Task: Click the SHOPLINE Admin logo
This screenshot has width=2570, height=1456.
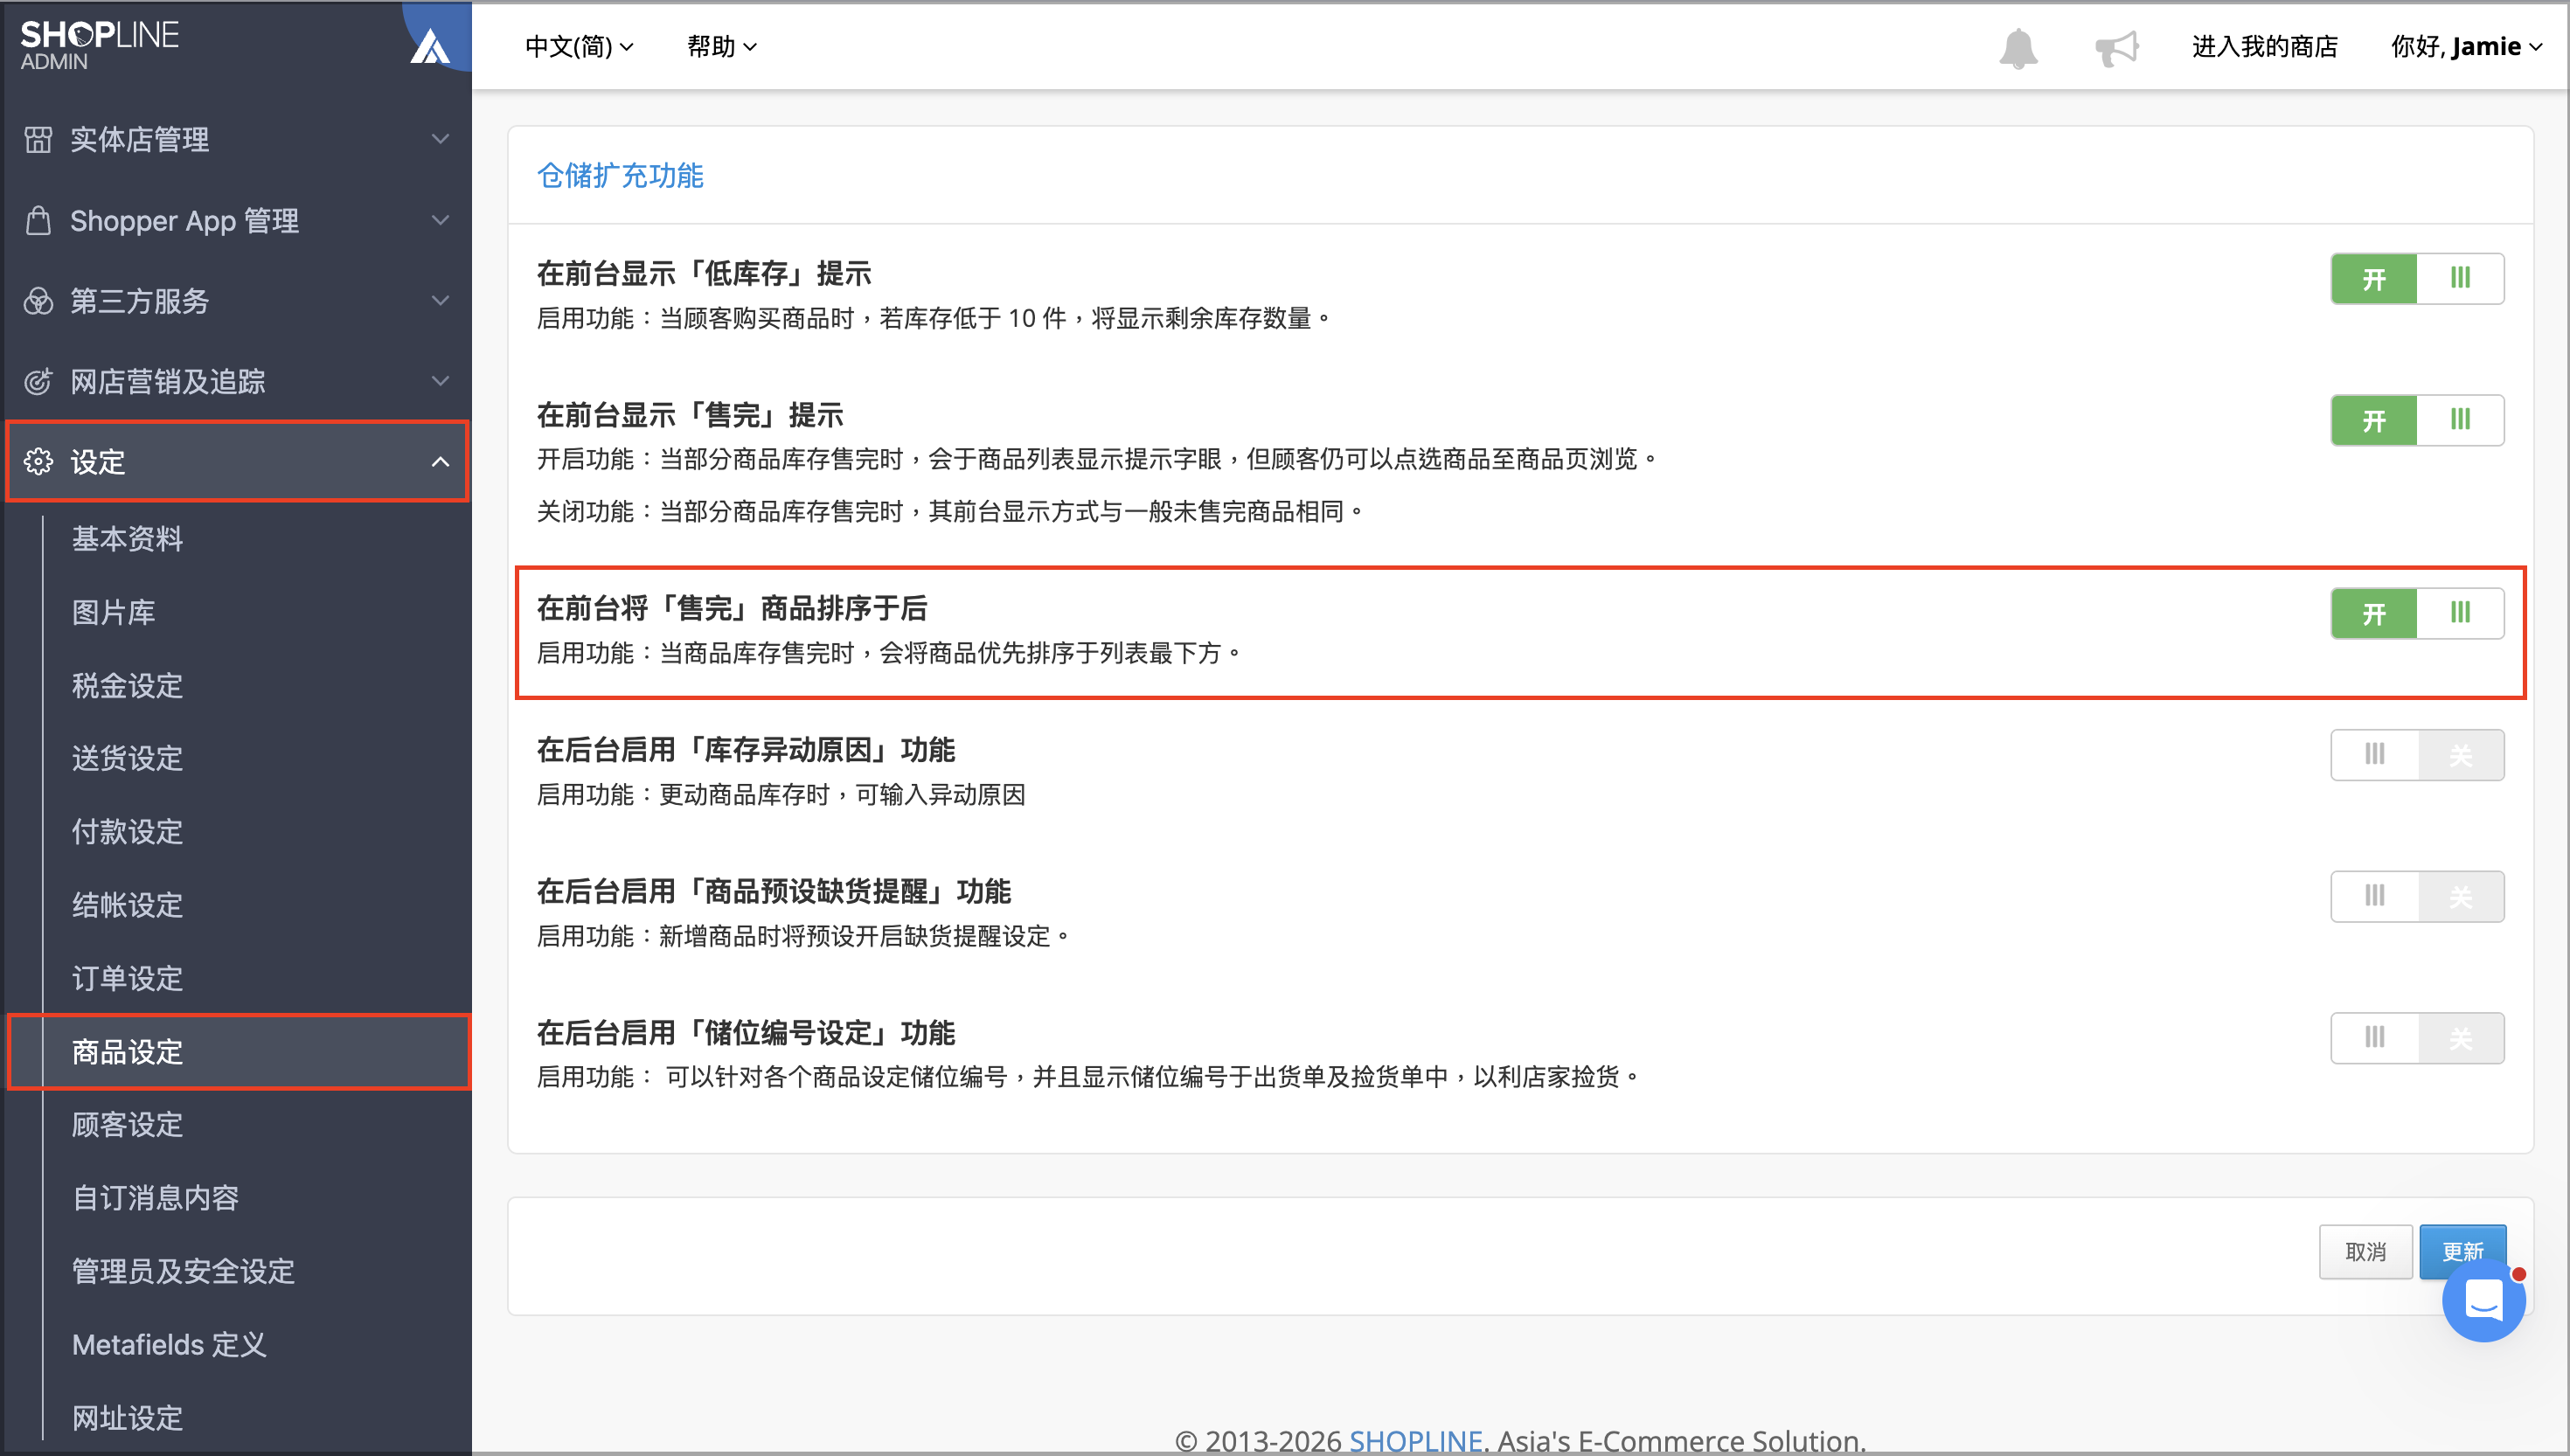Action: [99, 45]
